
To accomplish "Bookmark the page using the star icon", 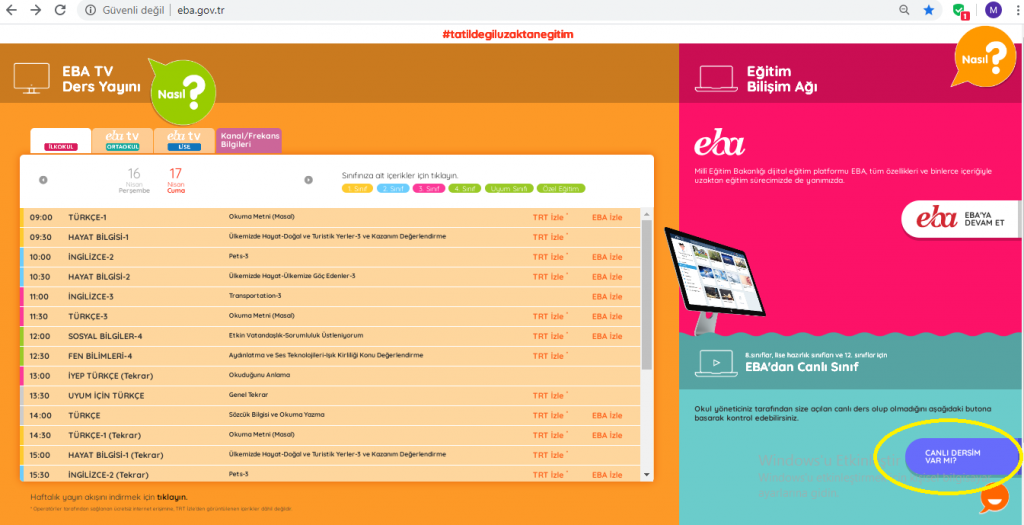I will tap(929, 10).
